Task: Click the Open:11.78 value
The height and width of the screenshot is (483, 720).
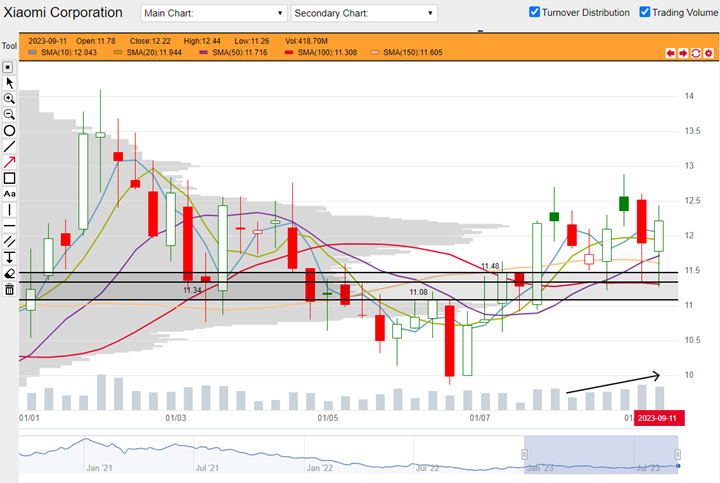Action: point(96,41)
